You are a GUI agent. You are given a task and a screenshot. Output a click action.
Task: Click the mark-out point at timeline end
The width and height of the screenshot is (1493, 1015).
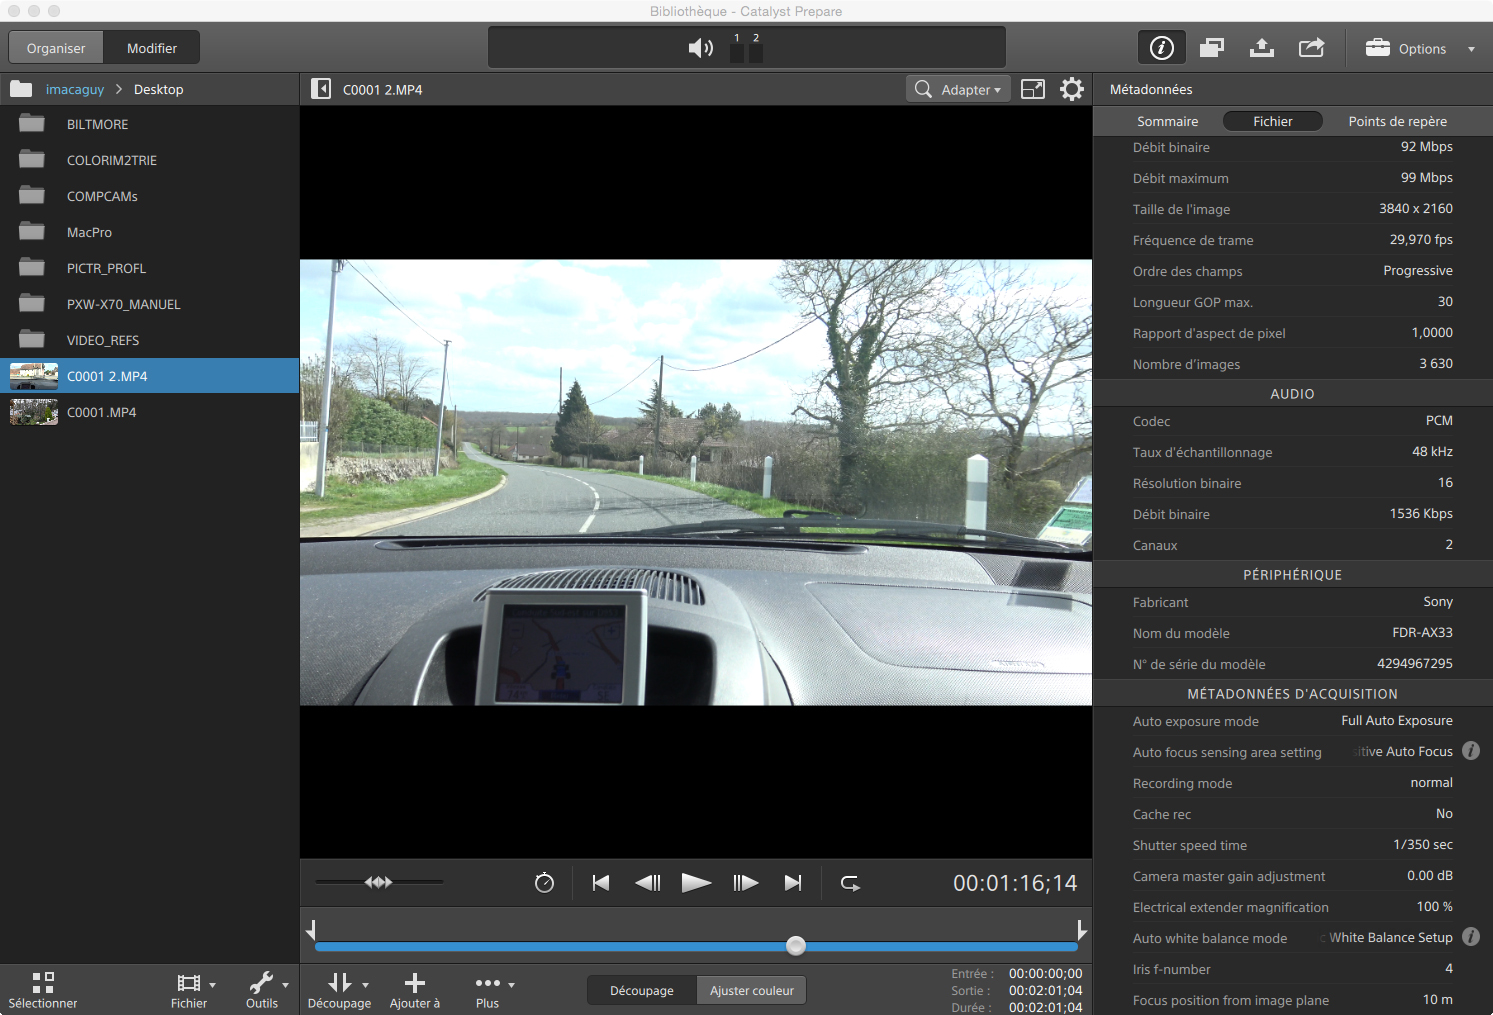pos(1081,930)
